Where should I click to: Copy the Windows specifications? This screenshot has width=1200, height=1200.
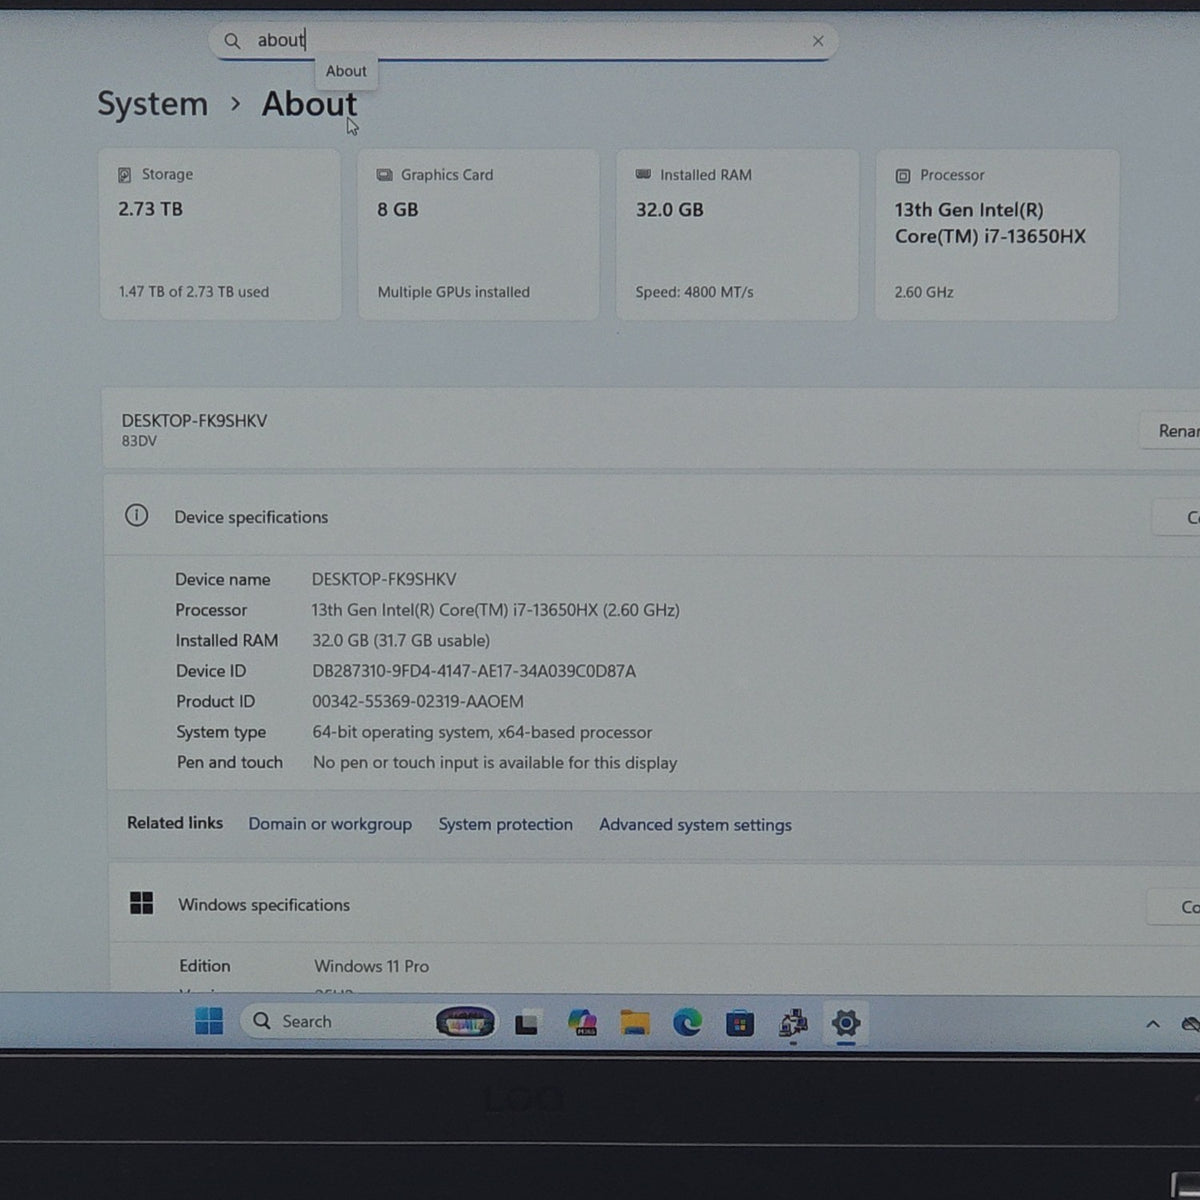click(x=1174, y=907)
